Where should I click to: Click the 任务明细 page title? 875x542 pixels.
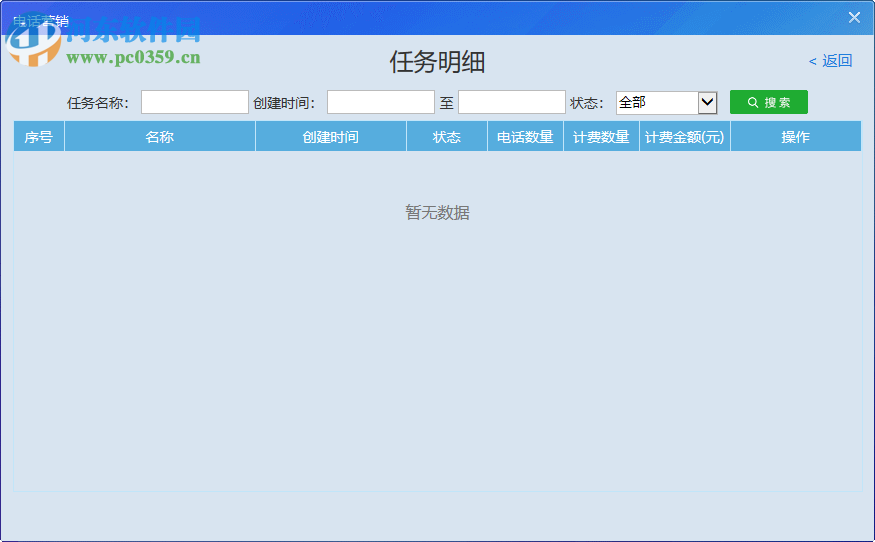click(x=437, y=62)
